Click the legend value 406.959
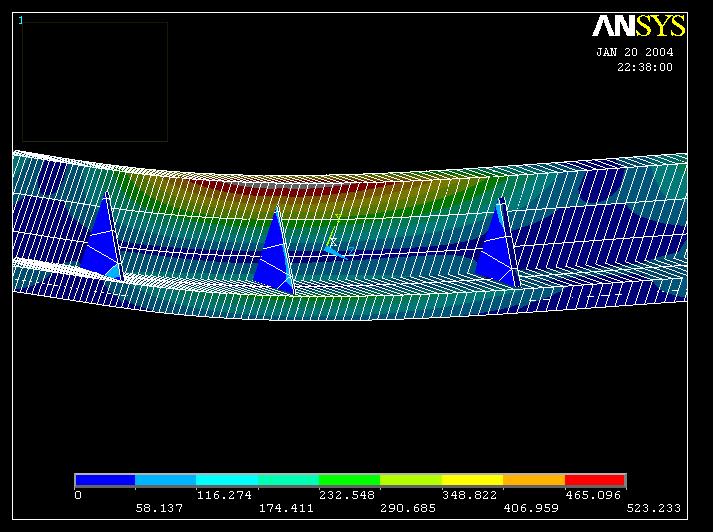 coord(531,508)
